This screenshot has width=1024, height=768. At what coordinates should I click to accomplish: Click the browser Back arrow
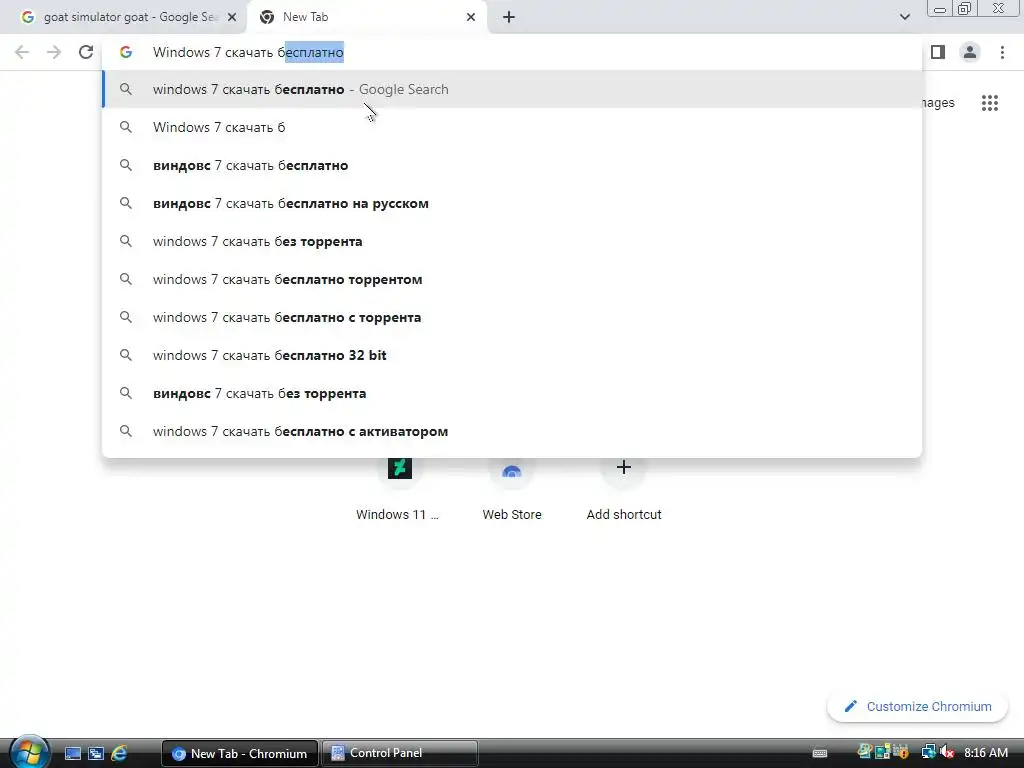click(22, 52)
